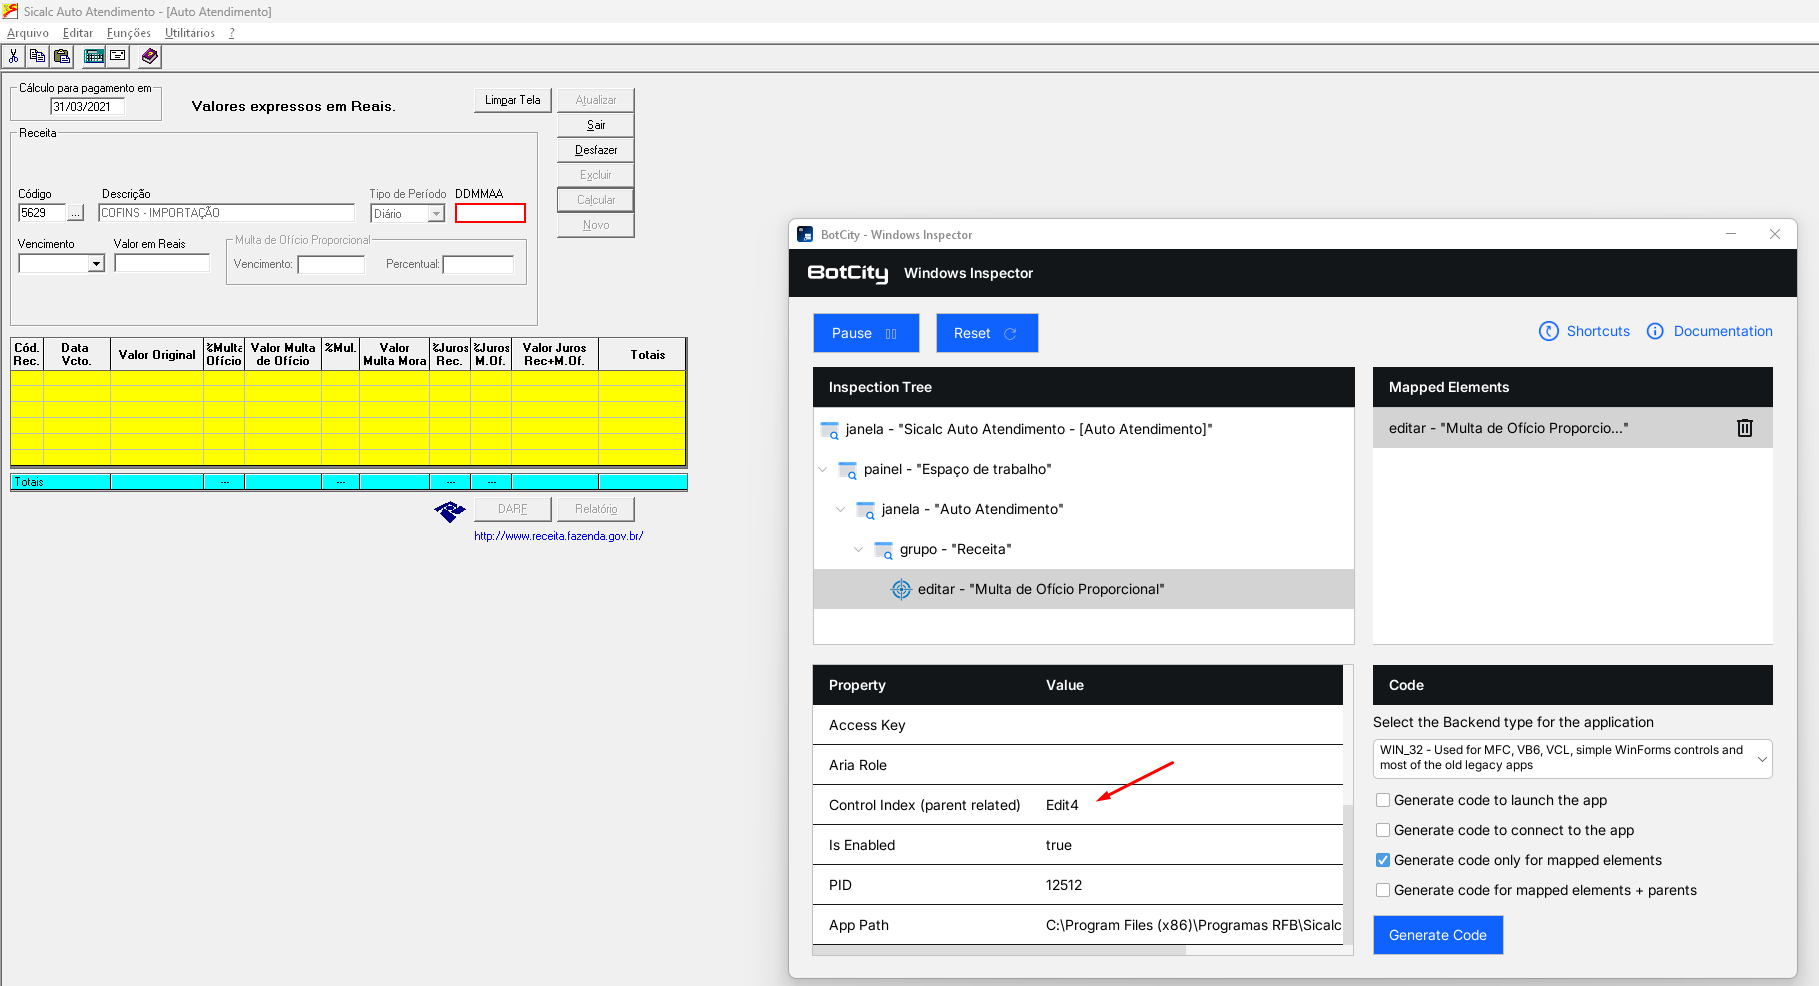Delete mapped element with trash icon
1819x986 pixels.
coord(1744,428)
